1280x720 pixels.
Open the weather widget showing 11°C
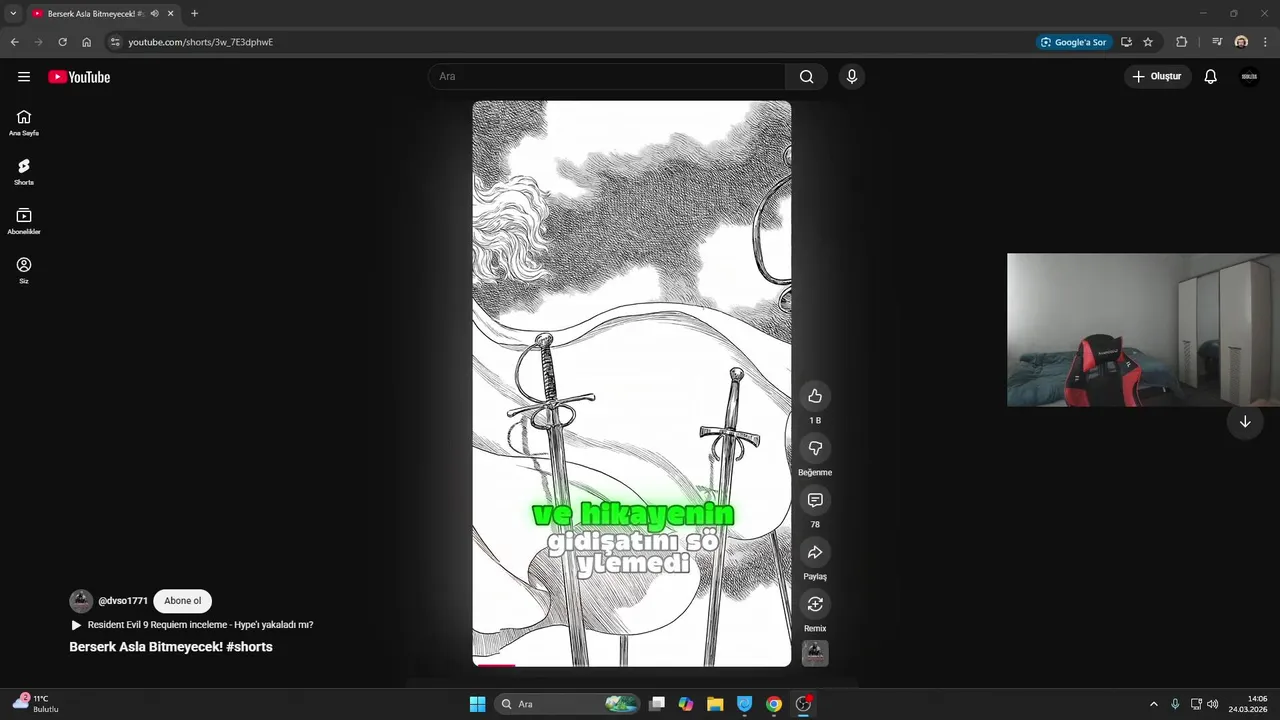[x=37, y=704]
